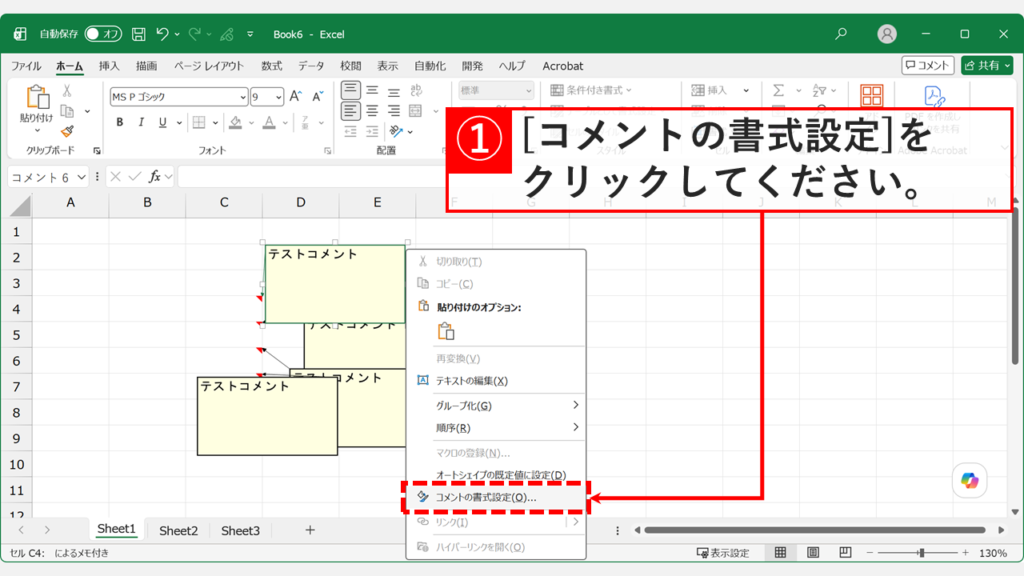
Task: Decrease font size with smaller A icon
Action: point(318,97)
